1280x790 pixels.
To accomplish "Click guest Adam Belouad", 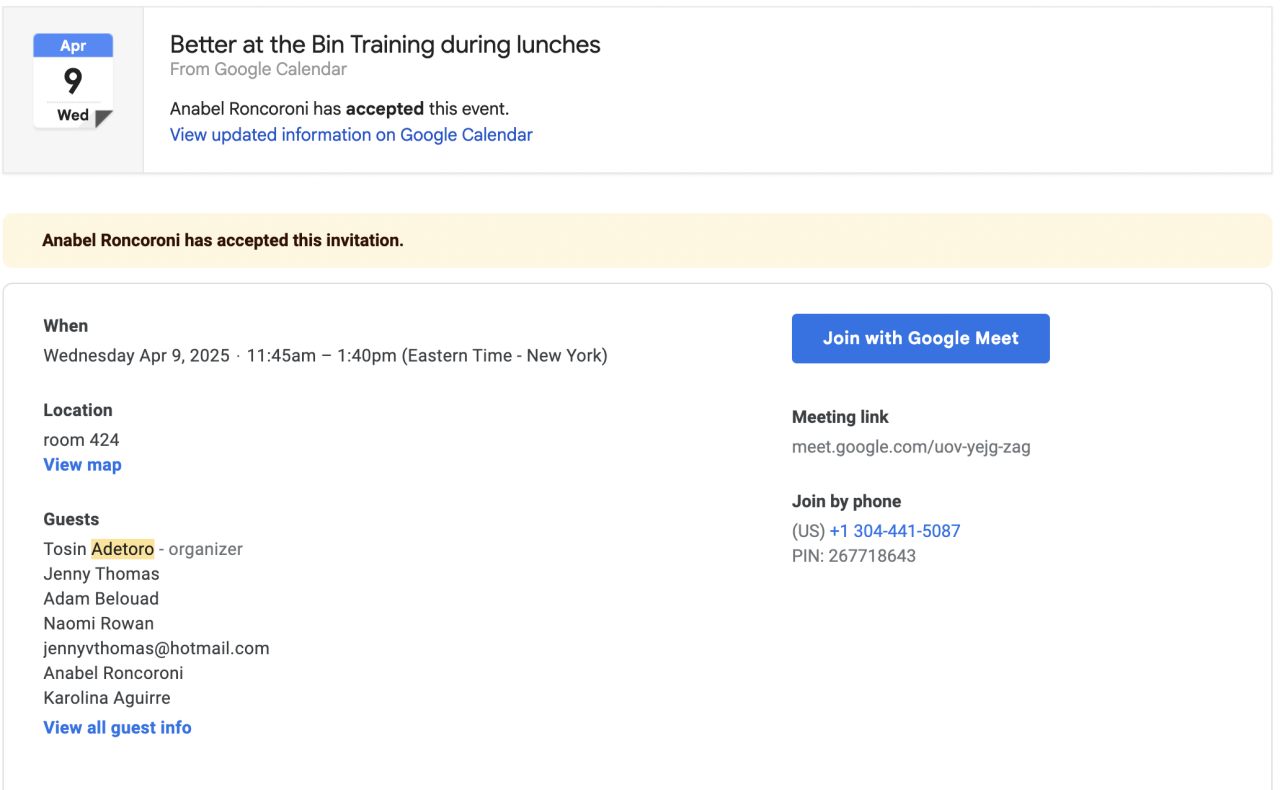I will point(101,599).
